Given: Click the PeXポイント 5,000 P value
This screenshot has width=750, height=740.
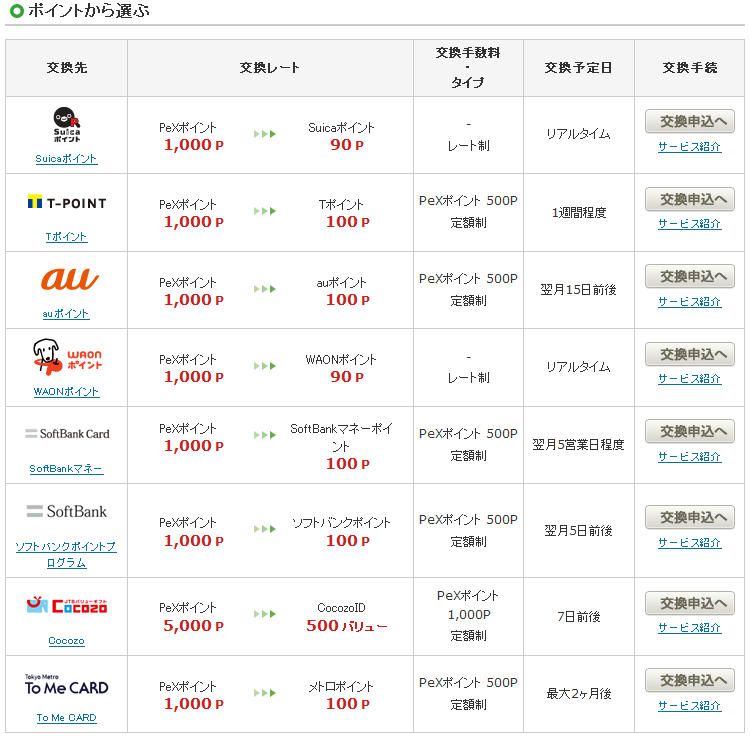Looking at the screenshot, I should pos(193,625).
